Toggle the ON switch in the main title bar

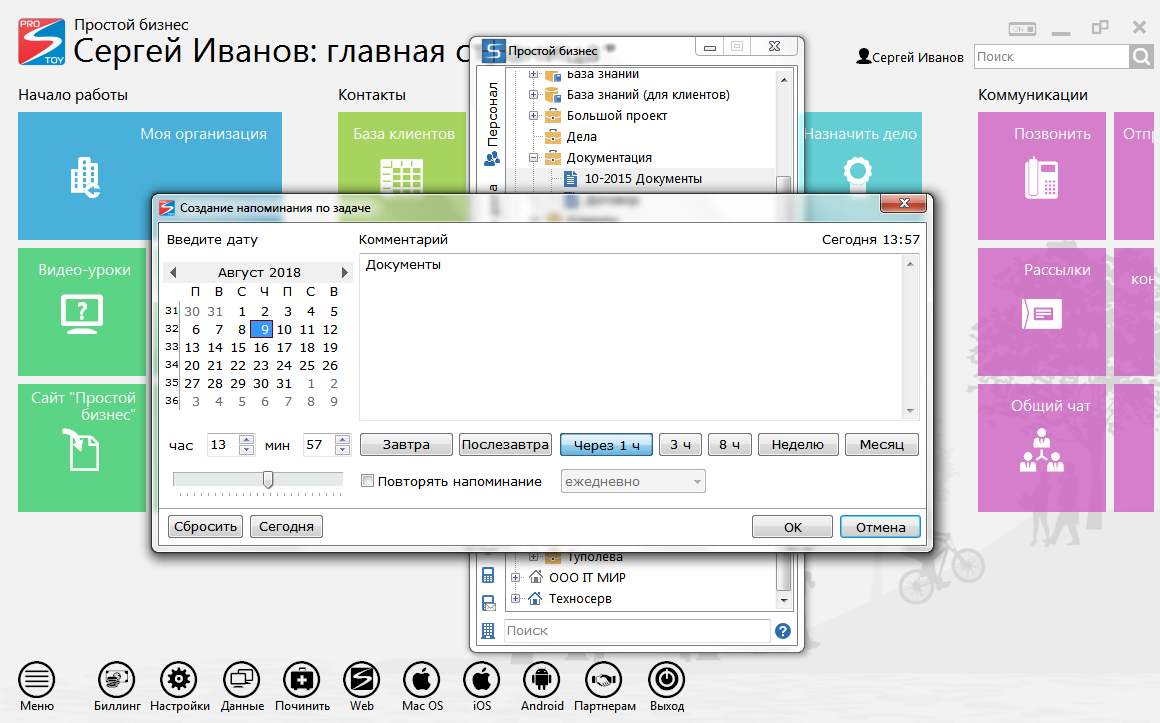coord(1022,29)
